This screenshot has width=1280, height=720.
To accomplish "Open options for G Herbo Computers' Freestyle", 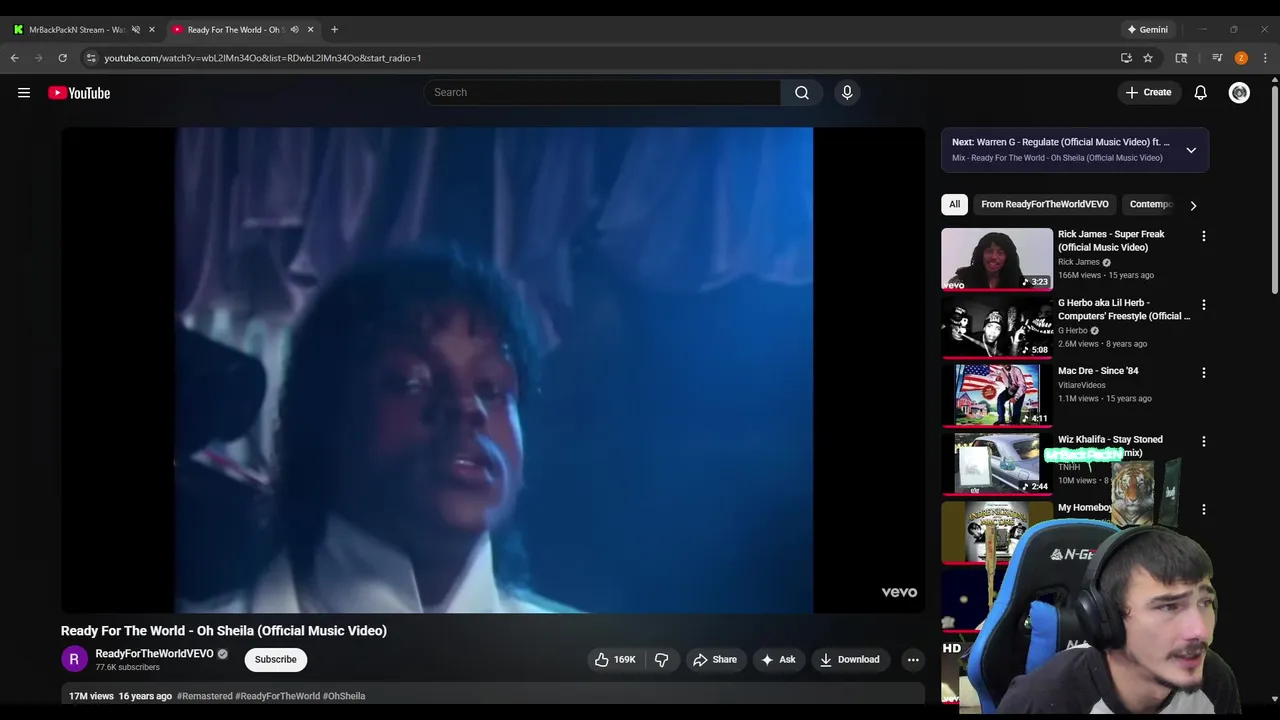I will click(x=1204, y=304).
